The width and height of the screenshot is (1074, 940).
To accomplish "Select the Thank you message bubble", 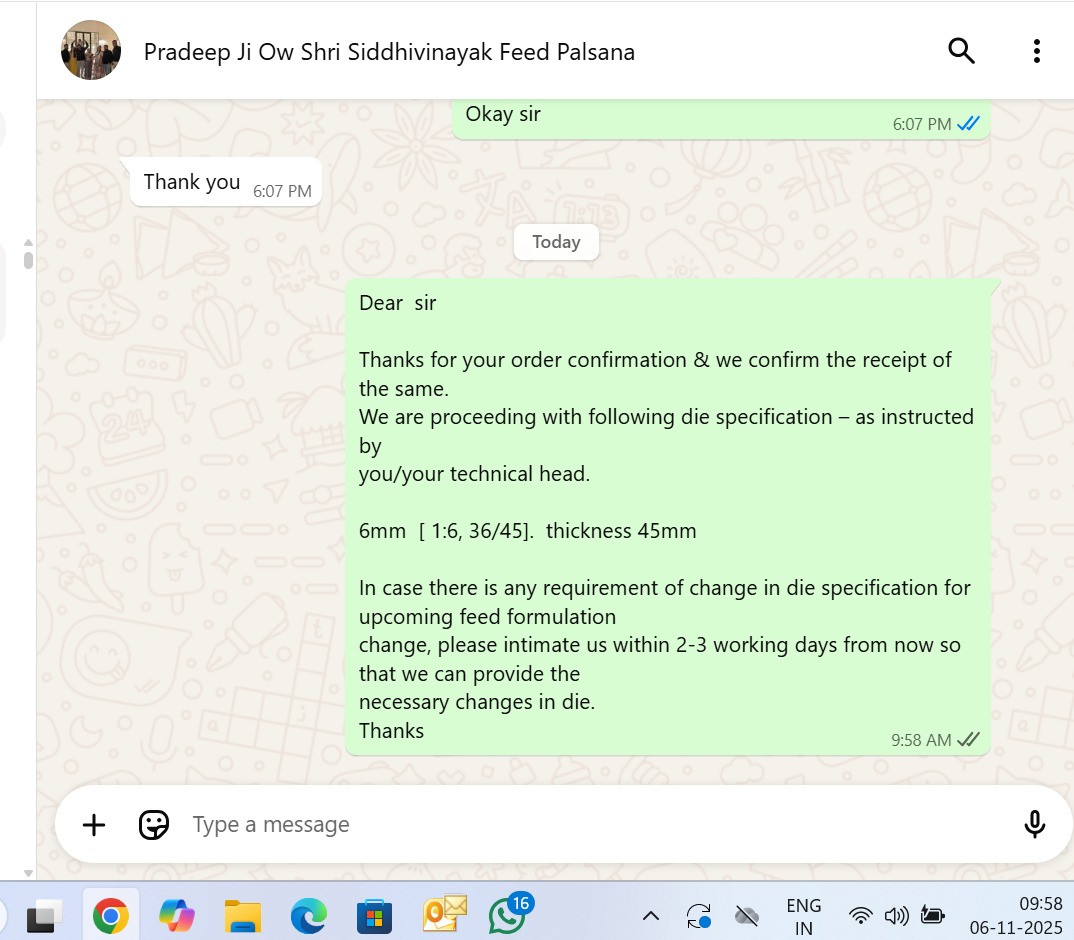I will pos(226,182).
